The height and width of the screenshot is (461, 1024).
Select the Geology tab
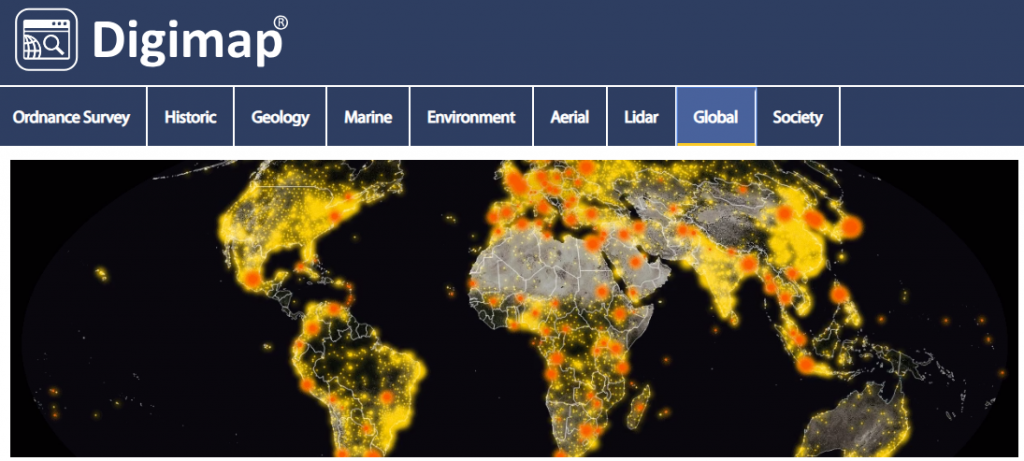pos(280,117)
